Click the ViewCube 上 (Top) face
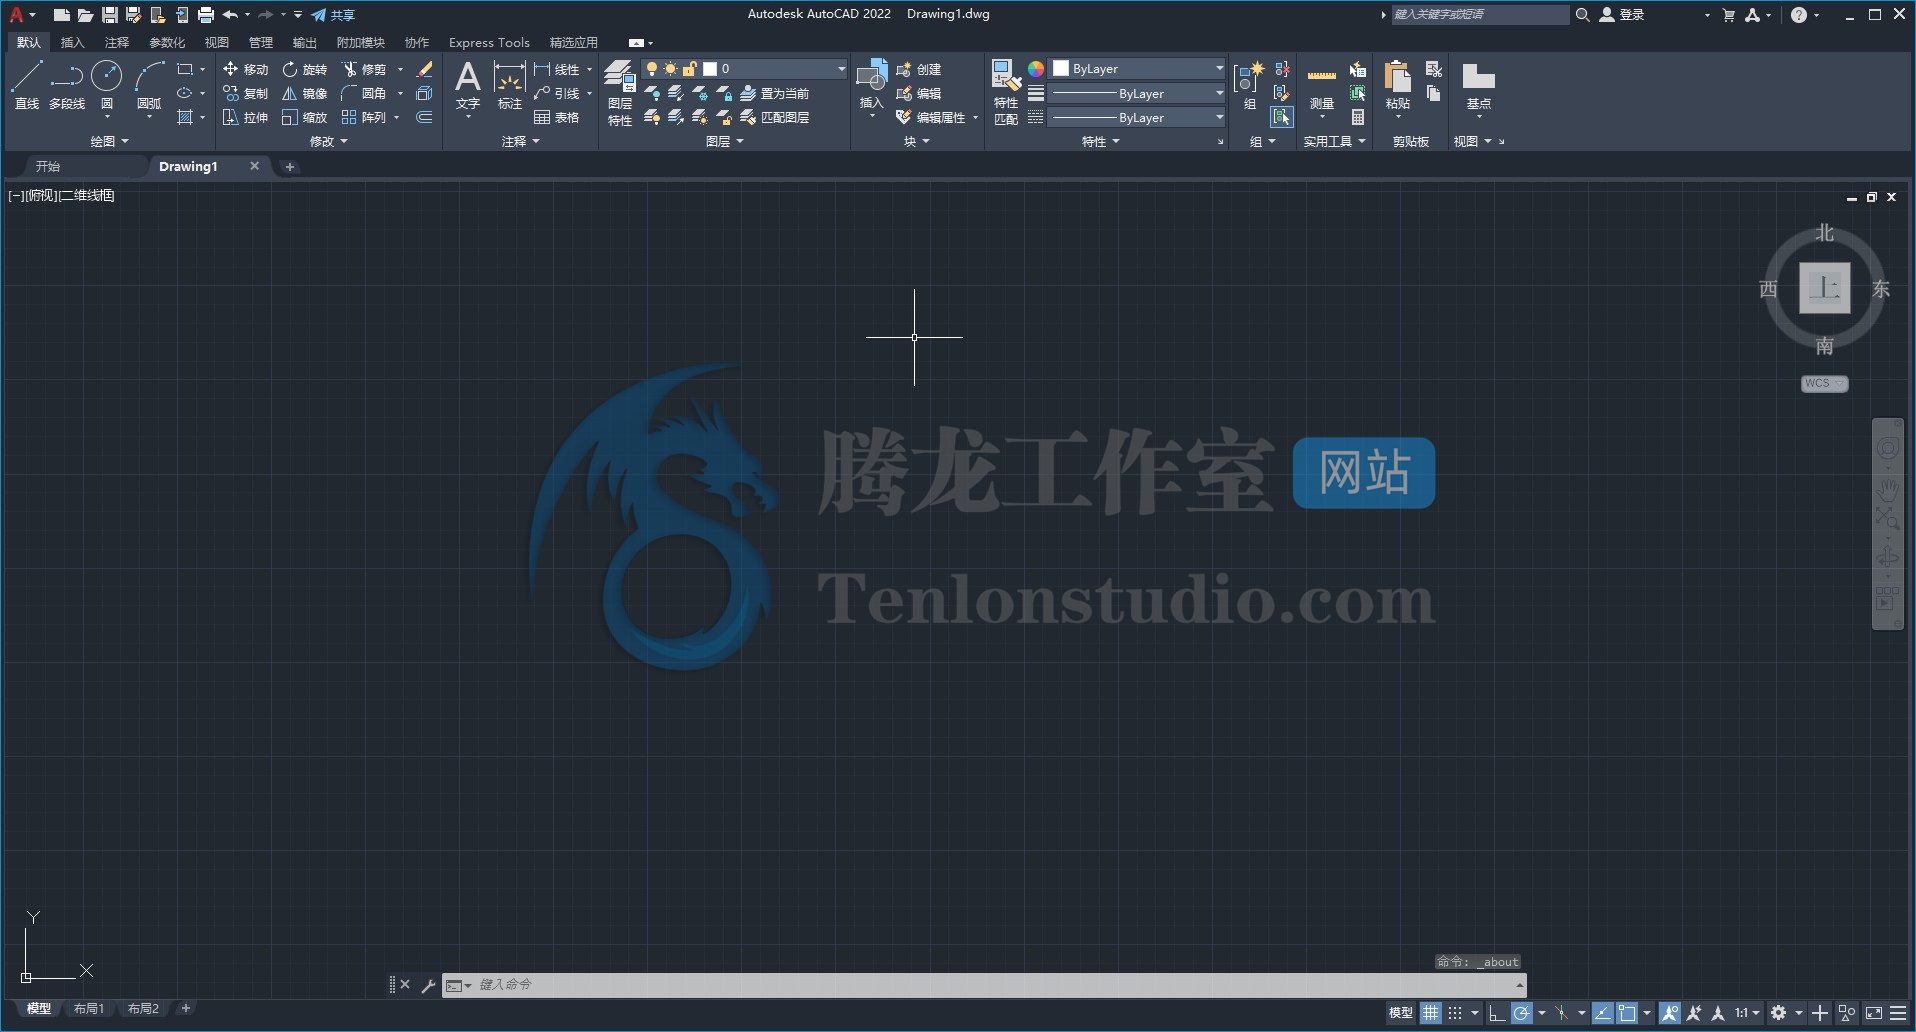Image resolution: width=1916 pixels, height=1032 pixels. pos(1825,288)
